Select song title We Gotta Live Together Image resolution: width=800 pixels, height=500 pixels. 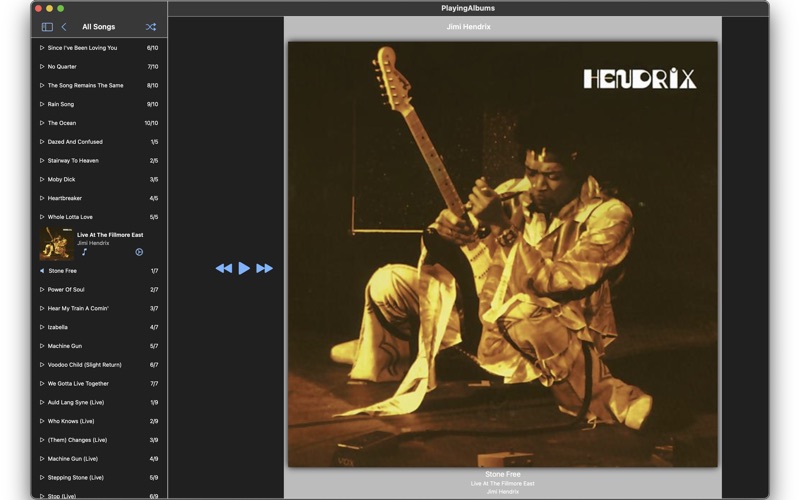(78, 384)
